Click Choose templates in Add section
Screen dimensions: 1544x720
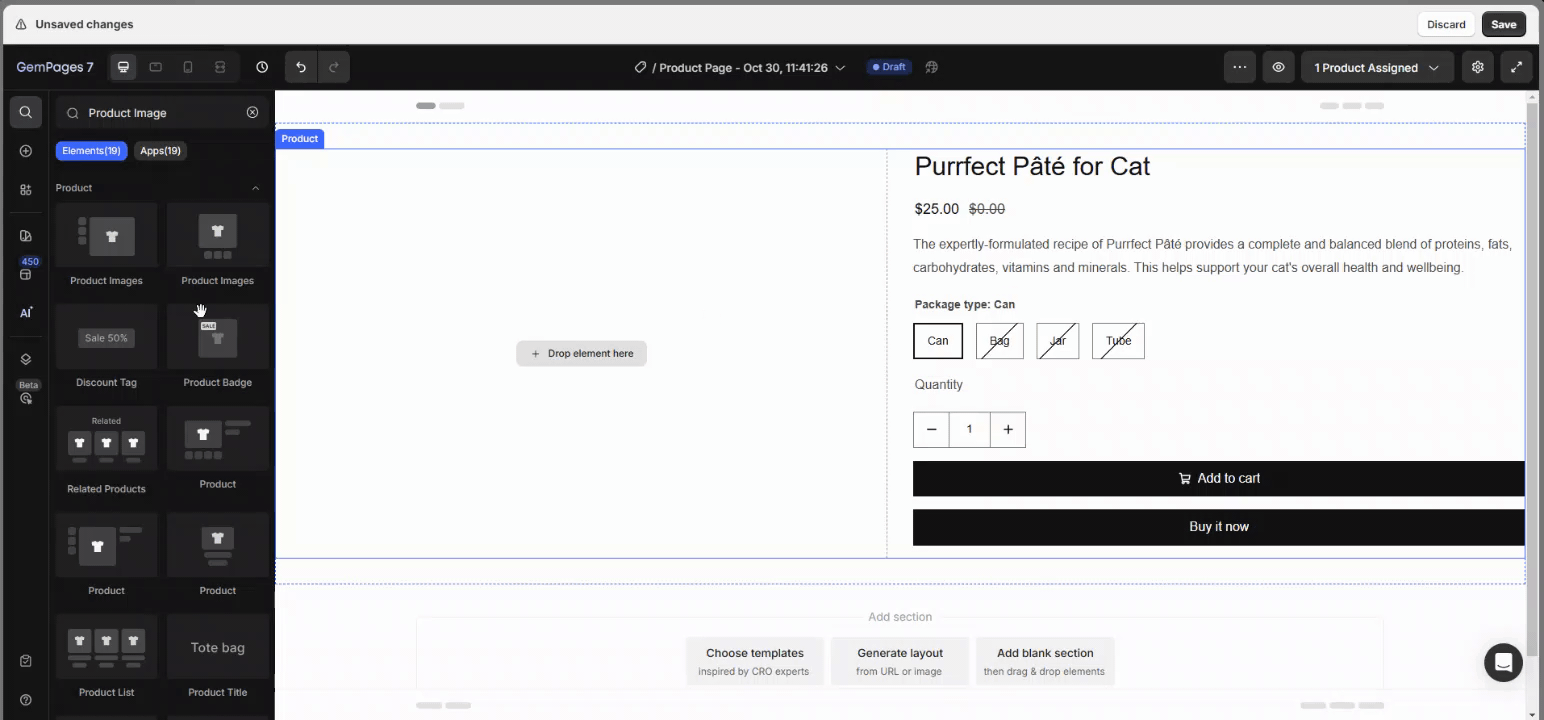coord(754,661)
